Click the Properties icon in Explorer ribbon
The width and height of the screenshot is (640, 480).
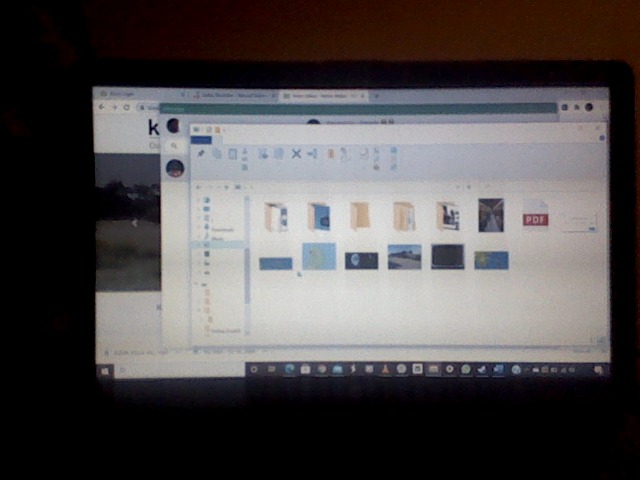tap(363, 154)
